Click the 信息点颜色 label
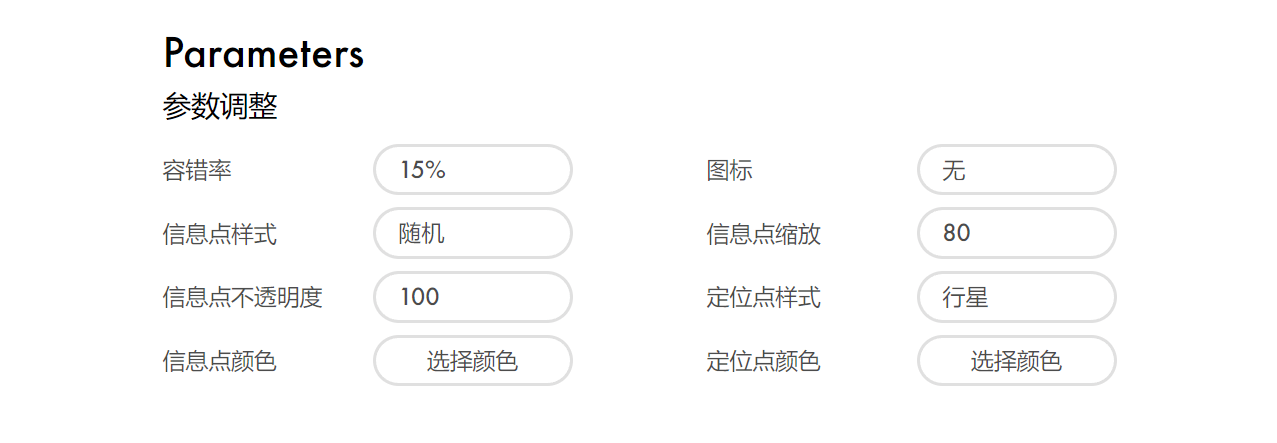1277x443 pixels. tap(219, 362)
